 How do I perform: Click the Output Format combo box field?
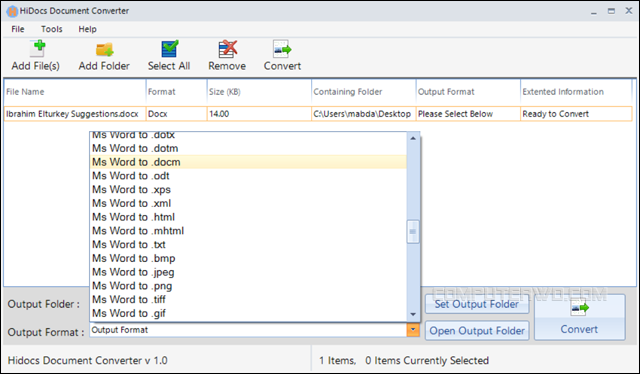coord(248,330)
